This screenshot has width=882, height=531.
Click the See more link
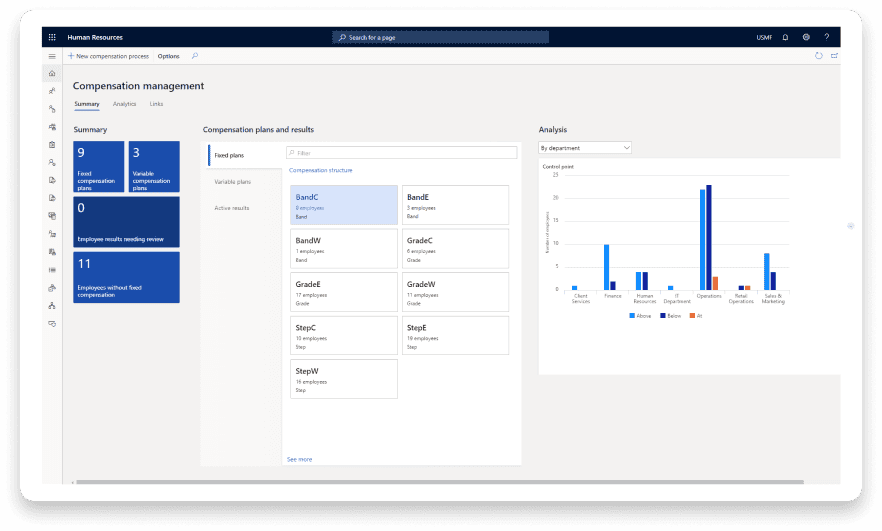(x=299, y=459)
